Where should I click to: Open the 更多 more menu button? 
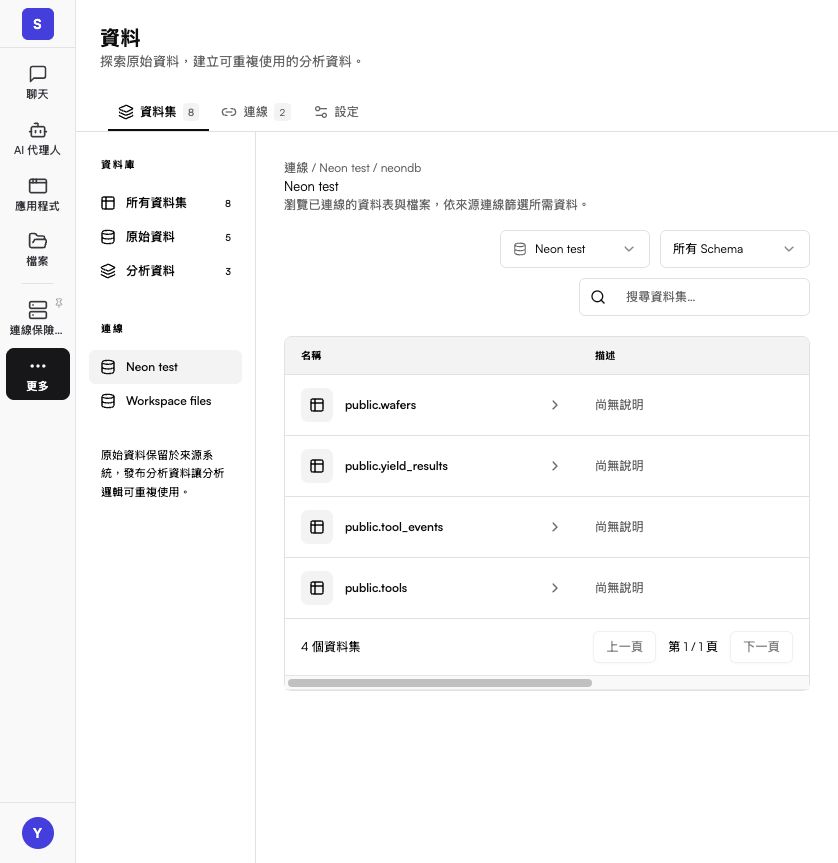tap(37, 374)
